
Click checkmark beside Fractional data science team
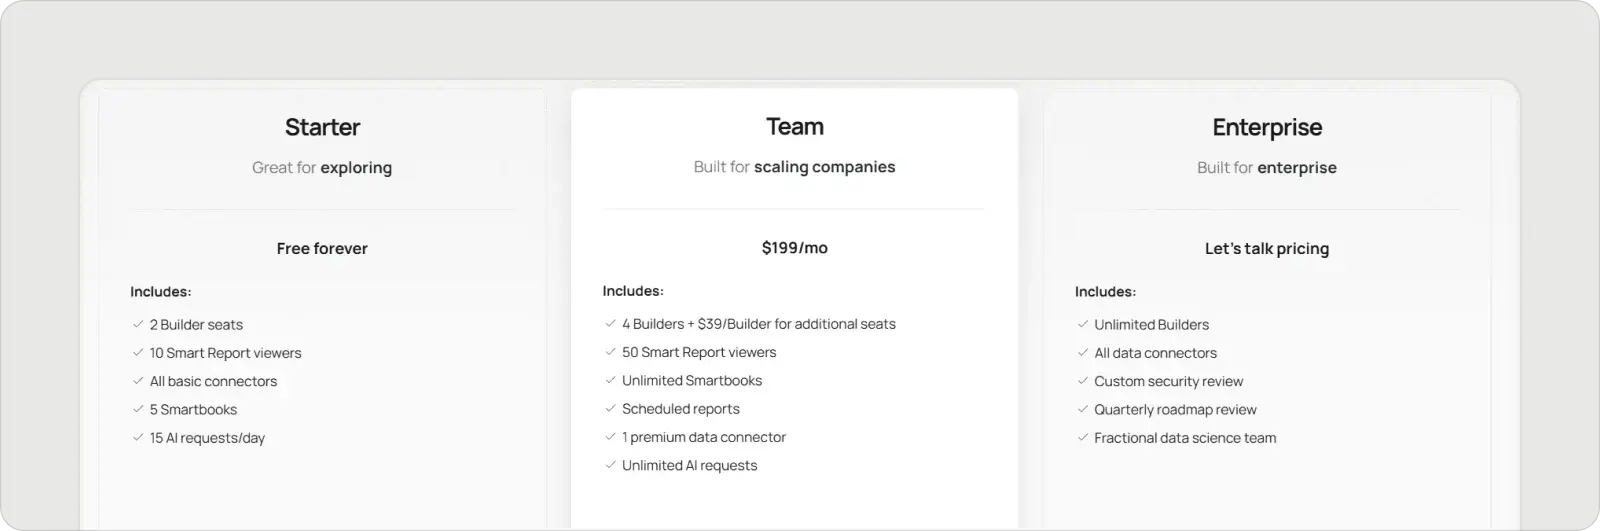tap(1083, 438)
